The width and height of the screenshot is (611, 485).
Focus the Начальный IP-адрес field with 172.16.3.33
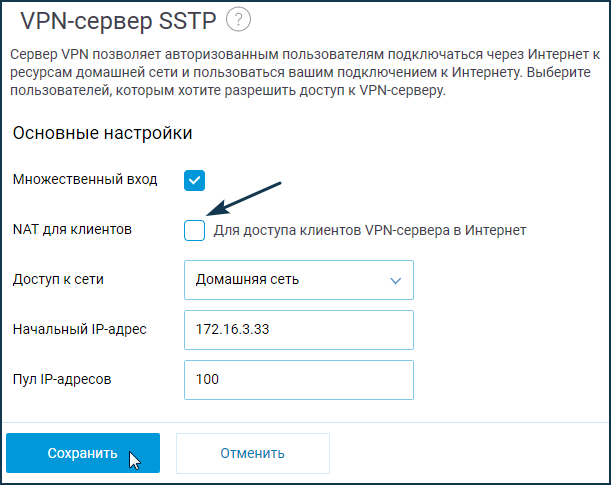click(x=299, y=330)
